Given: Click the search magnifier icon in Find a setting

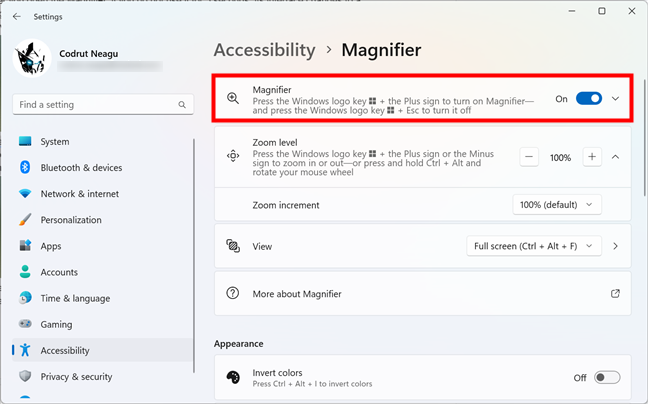Looking at the screenshot, I should (182, 105).
